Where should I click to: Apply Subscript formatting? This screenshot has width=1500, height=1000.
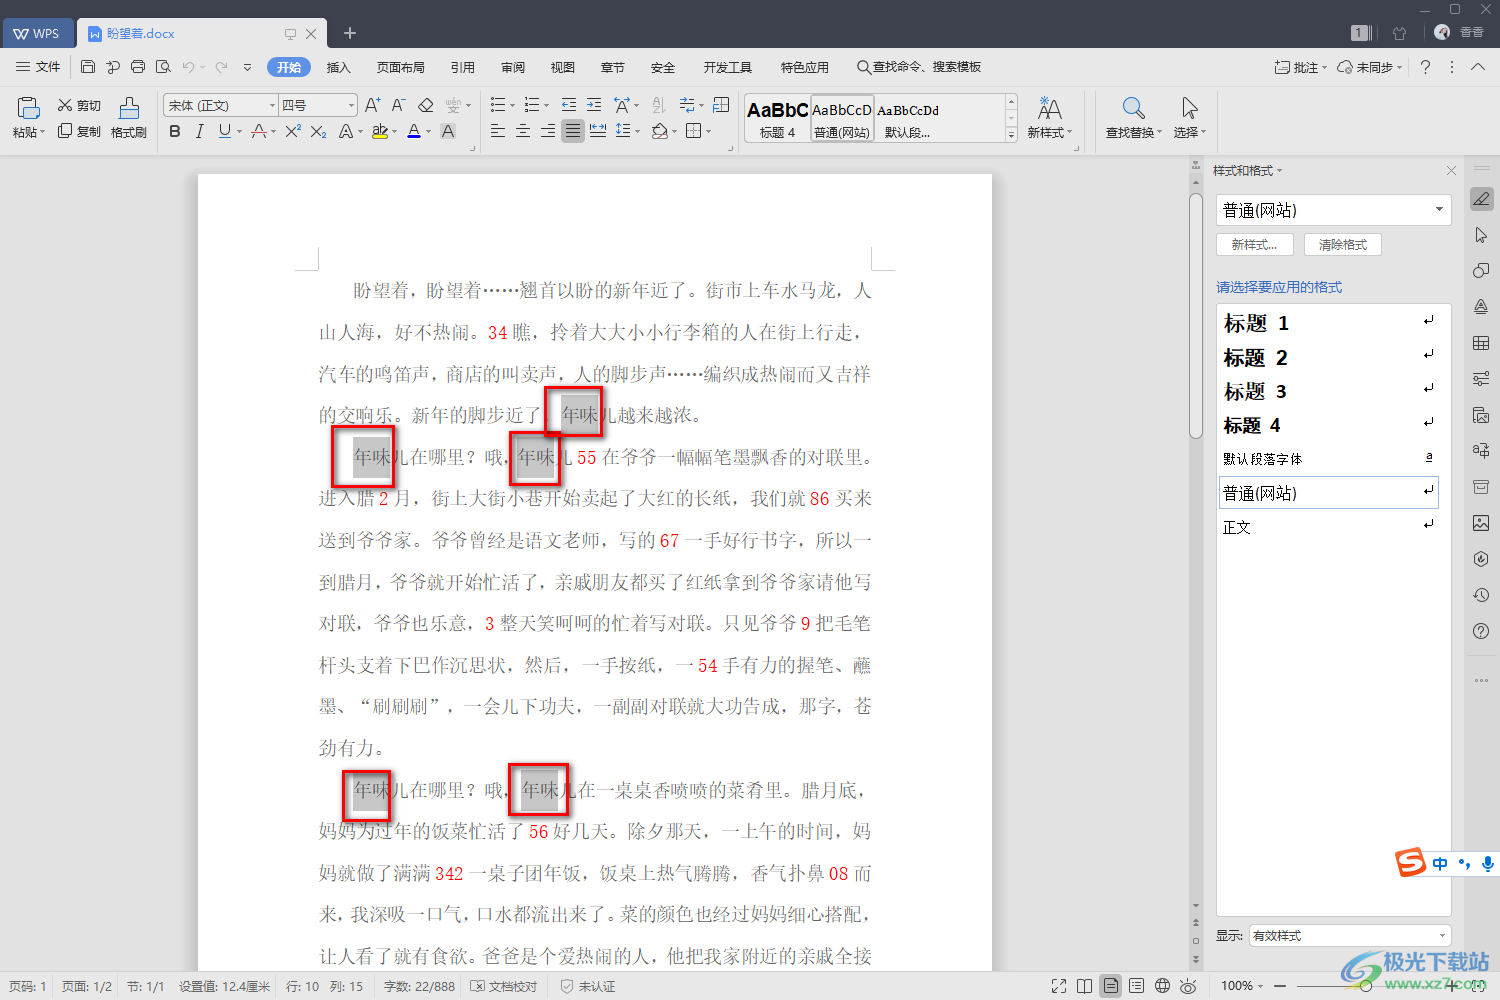click(318, 131)
